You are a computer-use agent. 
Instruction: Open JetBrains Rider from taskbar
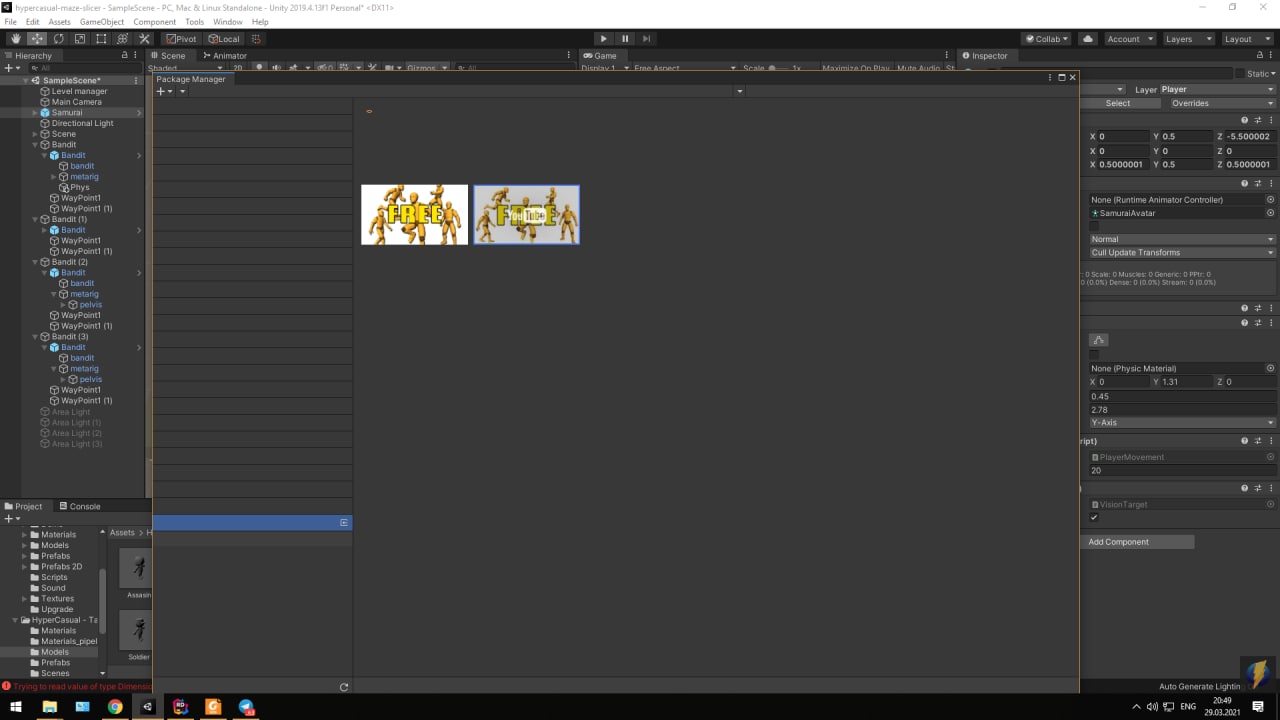[x=181, y=707]
